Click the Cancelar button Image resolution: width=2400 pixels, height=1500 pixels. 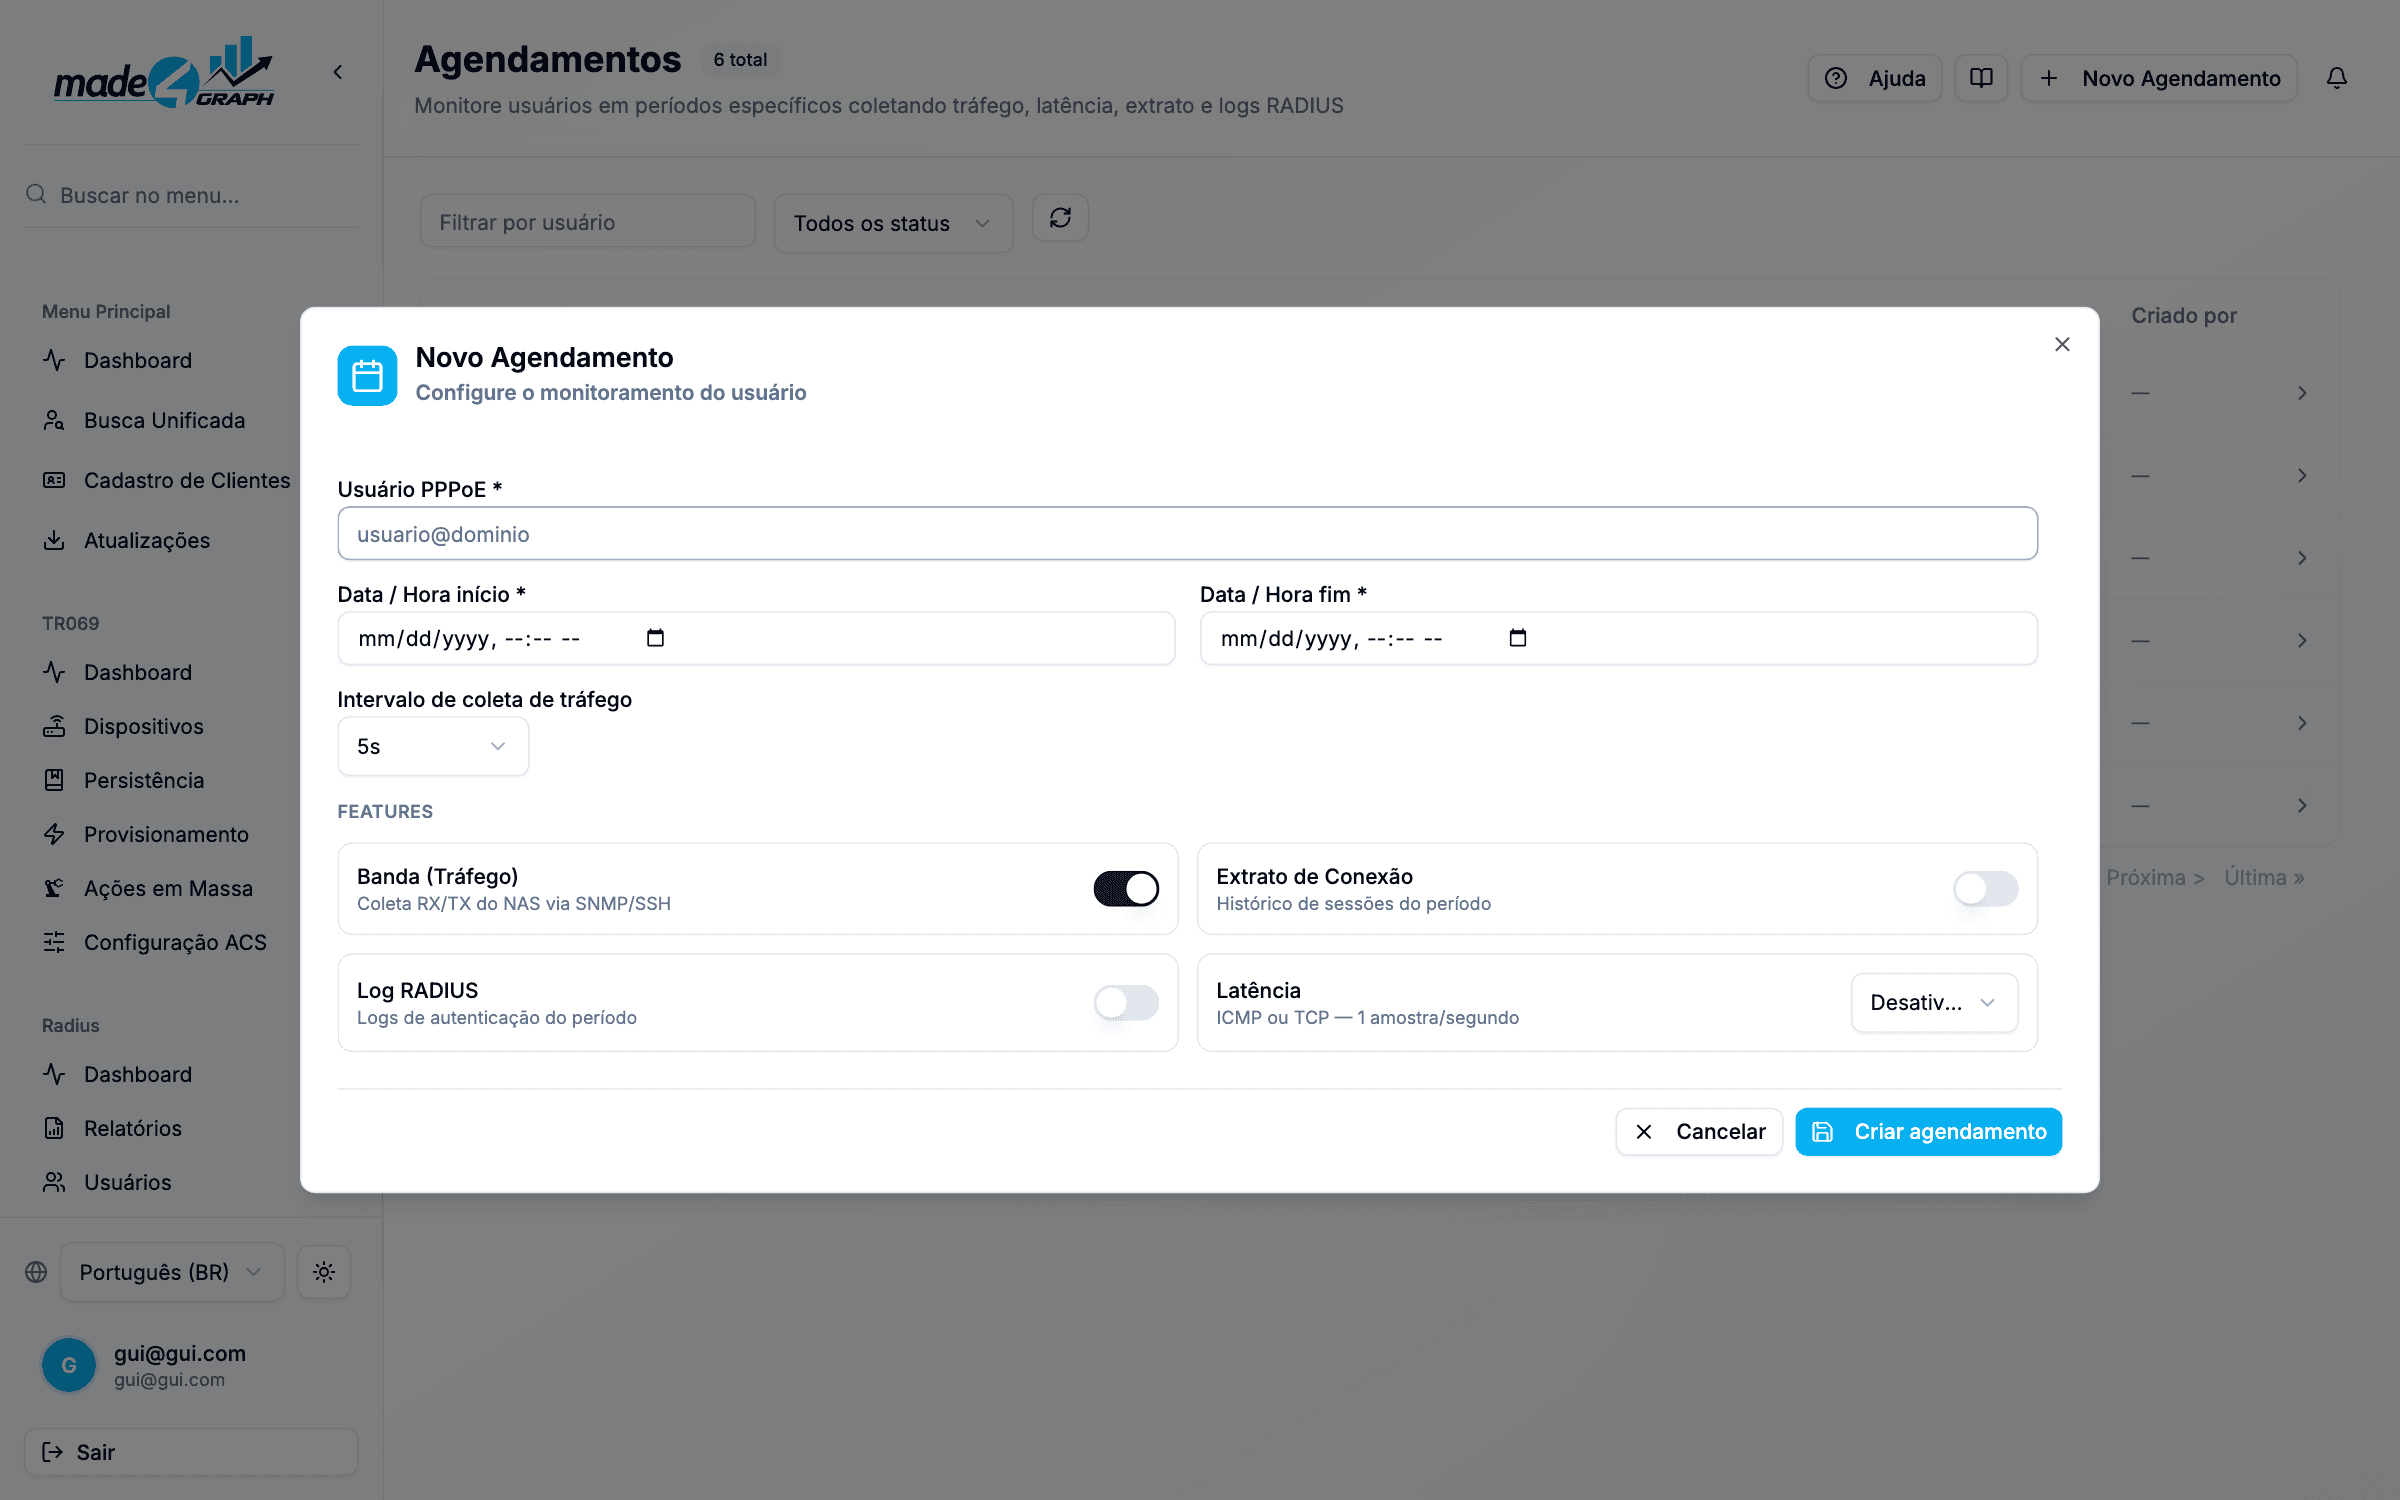pos(1699,1131)
